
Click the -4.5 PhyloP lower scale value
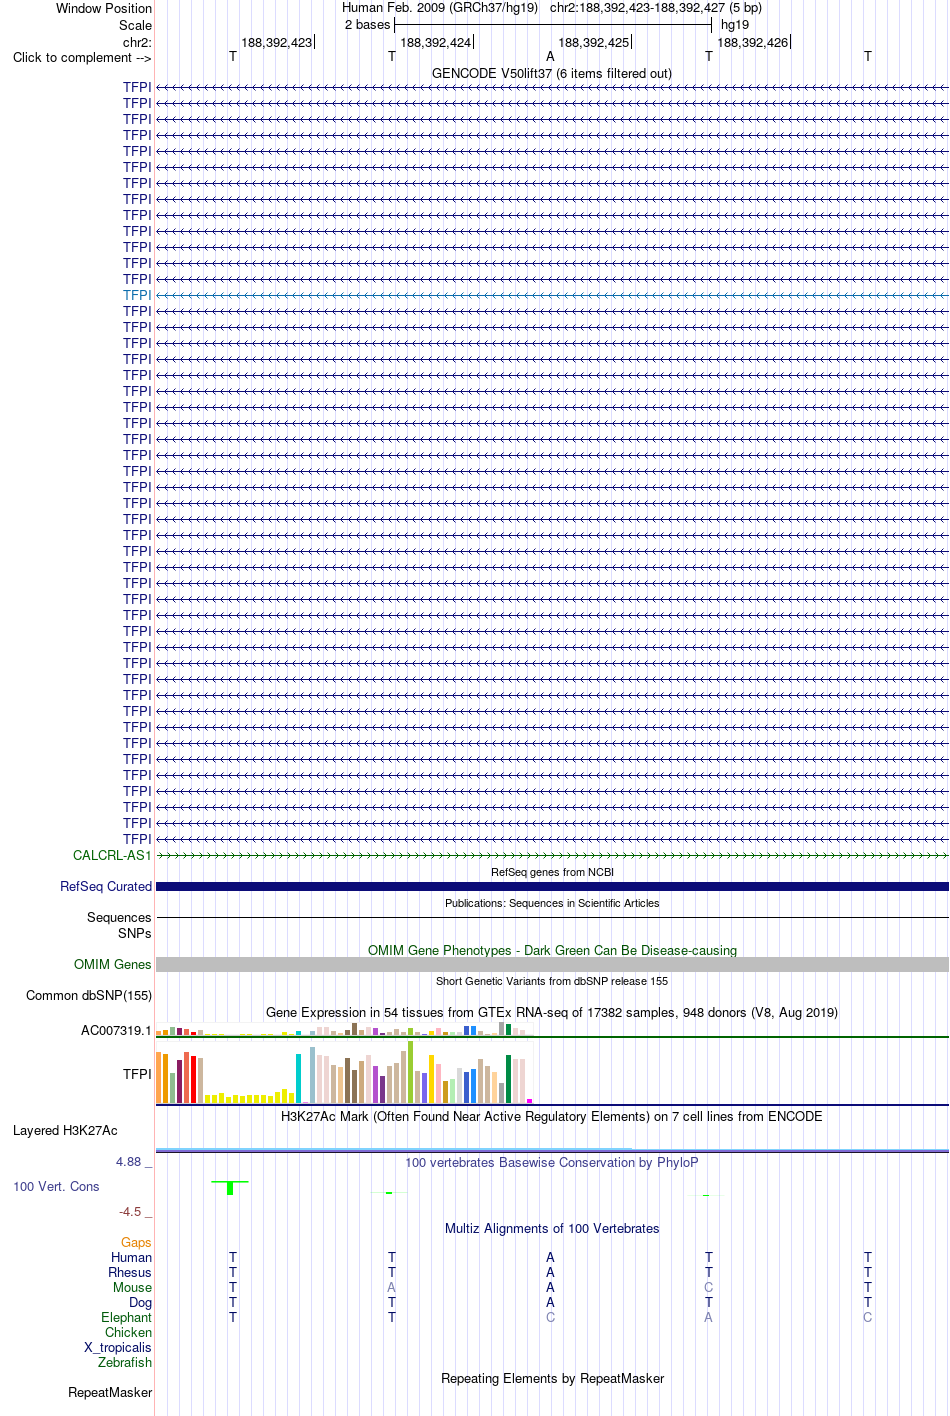coord(135,1211)
